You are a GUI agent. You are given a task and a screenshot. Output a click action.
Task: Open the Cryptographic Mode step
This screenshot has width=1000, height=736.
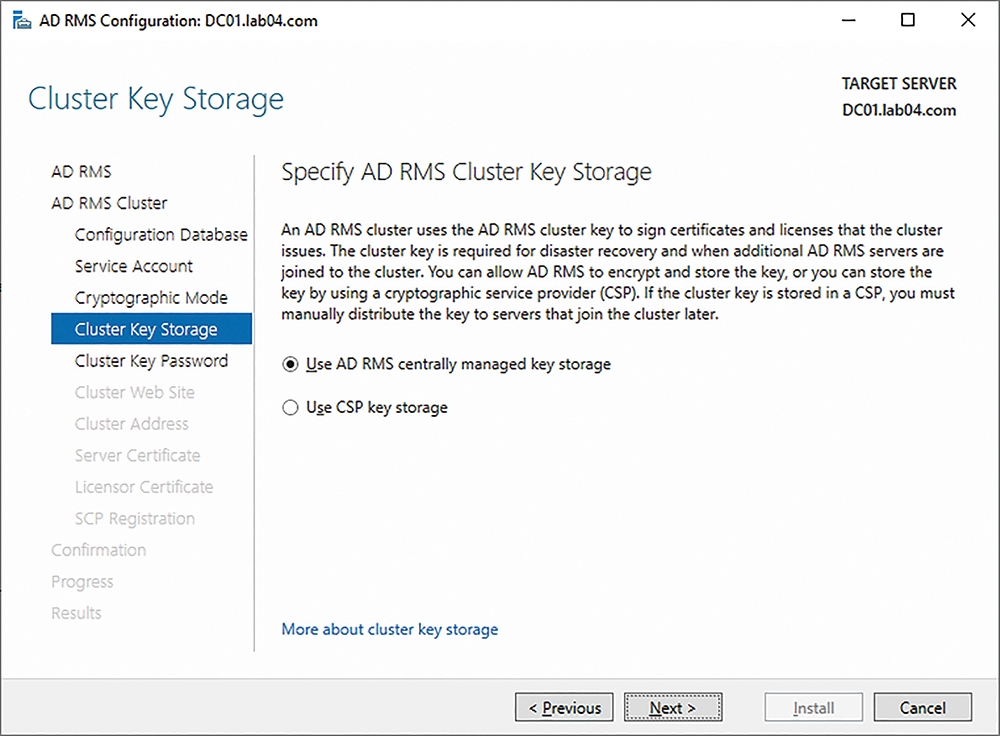click(x=151, y=298)
